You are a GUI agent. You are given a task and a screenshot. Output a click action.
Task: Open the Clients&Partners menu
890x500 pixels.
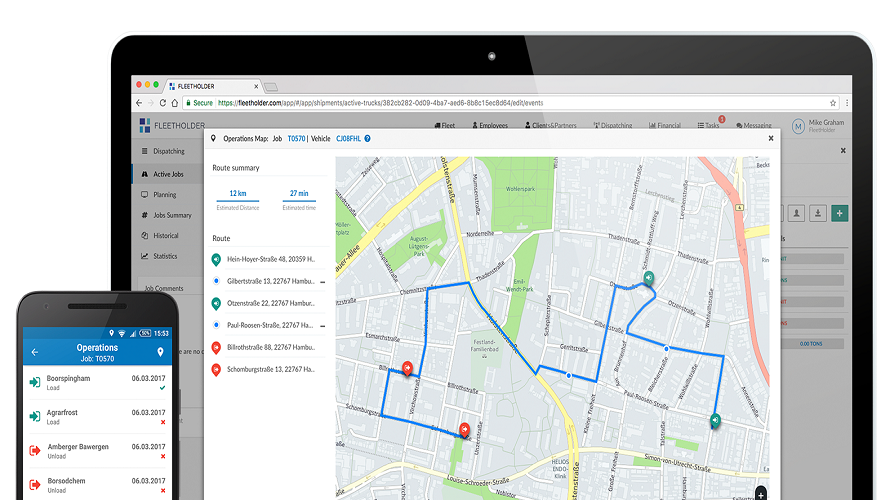[551, 125]
